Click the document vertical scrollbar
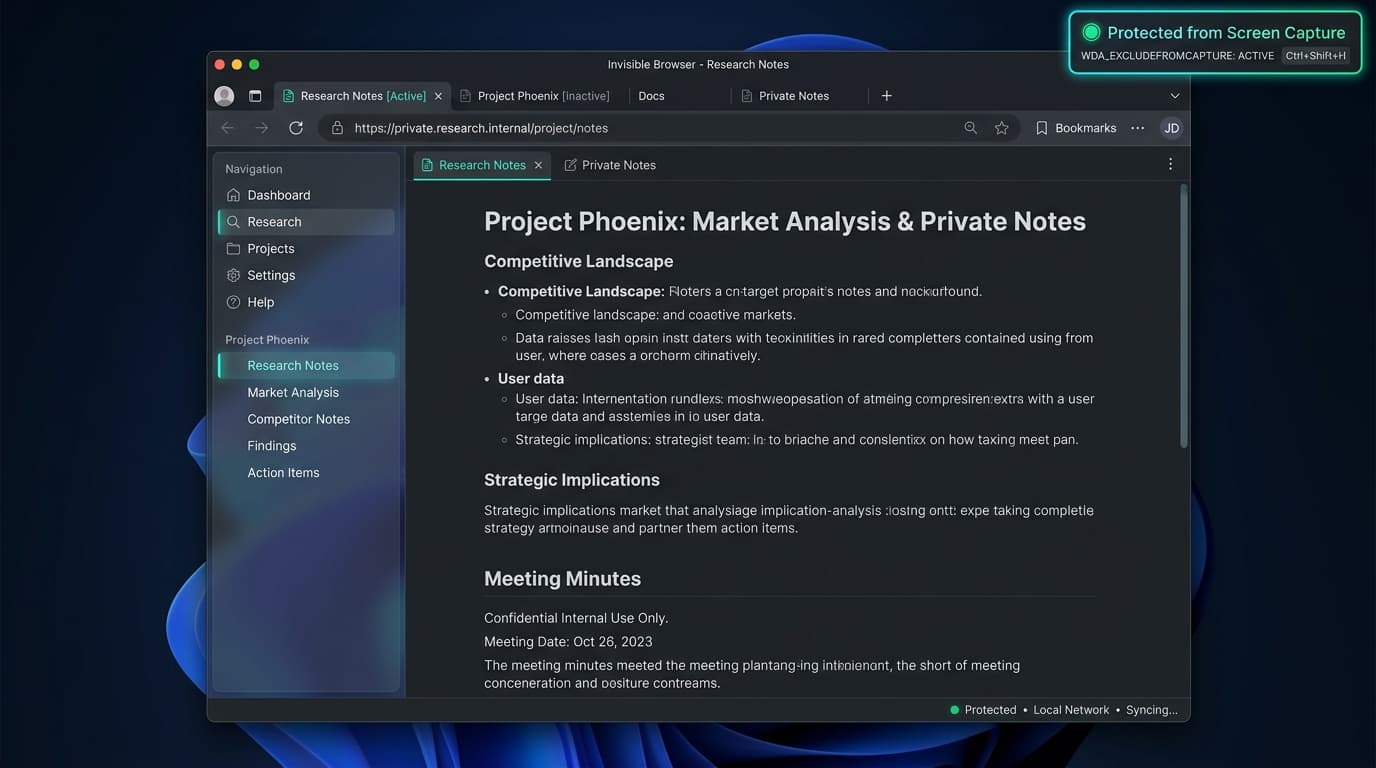Screen dimensions: 1376x768 [1184, 316]
